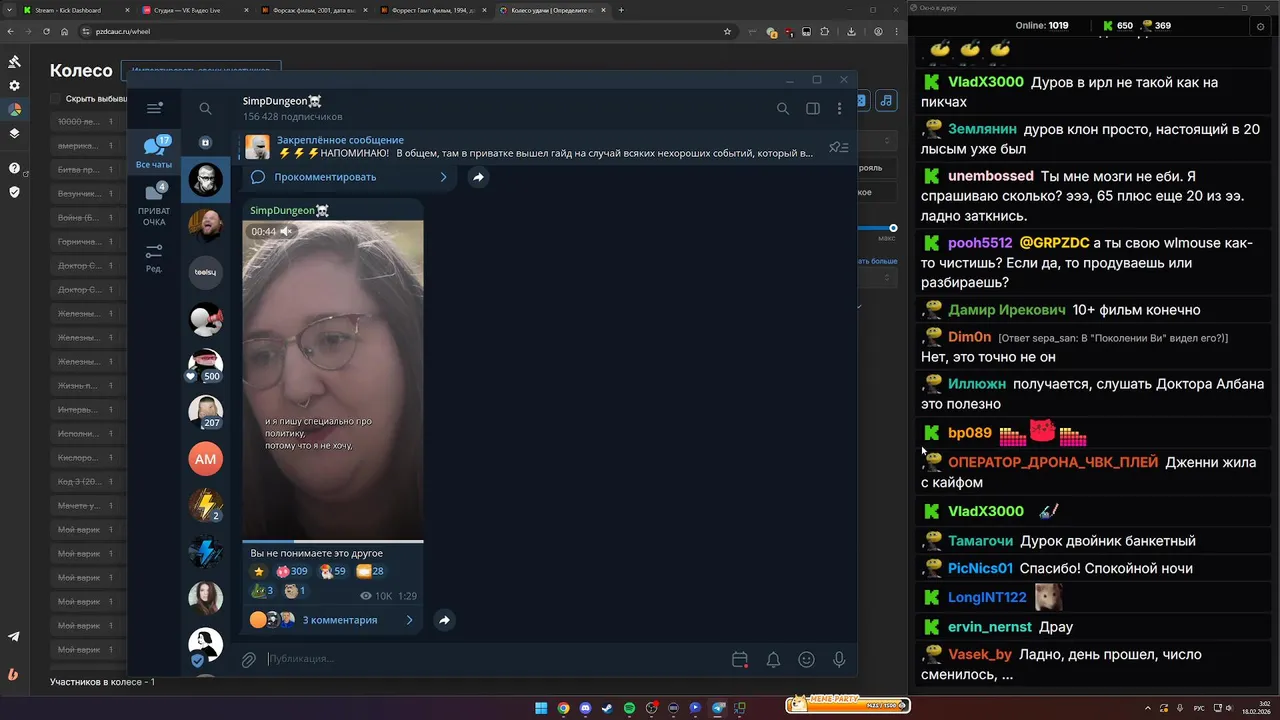Switch to Форрест Гамп фильм tab
This screenshot has height=720, width=1280.
pyautogui.click(x=433, y=10)
